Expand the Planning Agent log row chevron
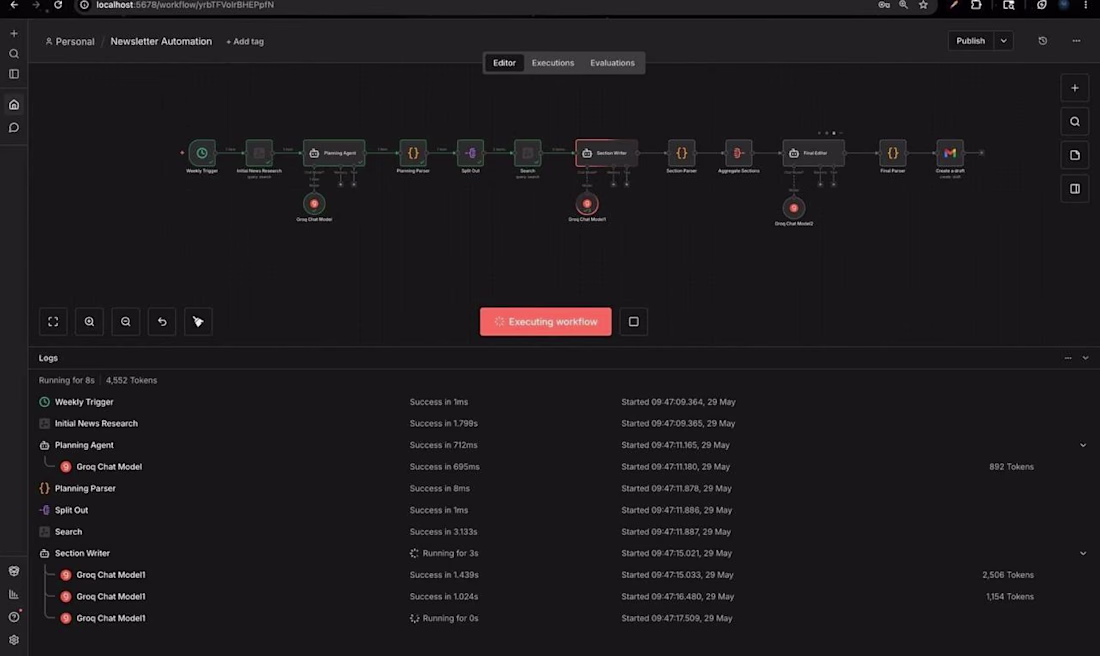 coord(1083,445)
